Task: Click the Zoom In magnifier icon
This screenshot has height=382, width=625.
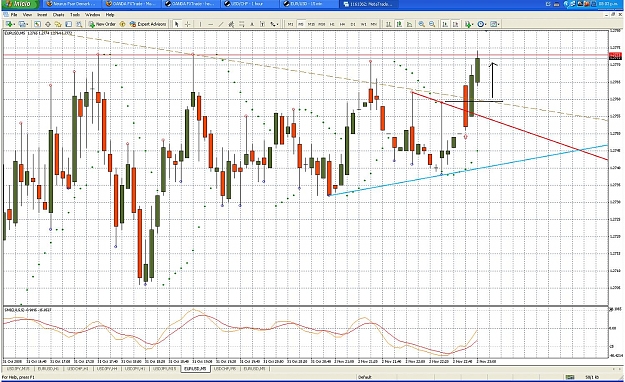Action: [421, 24]
